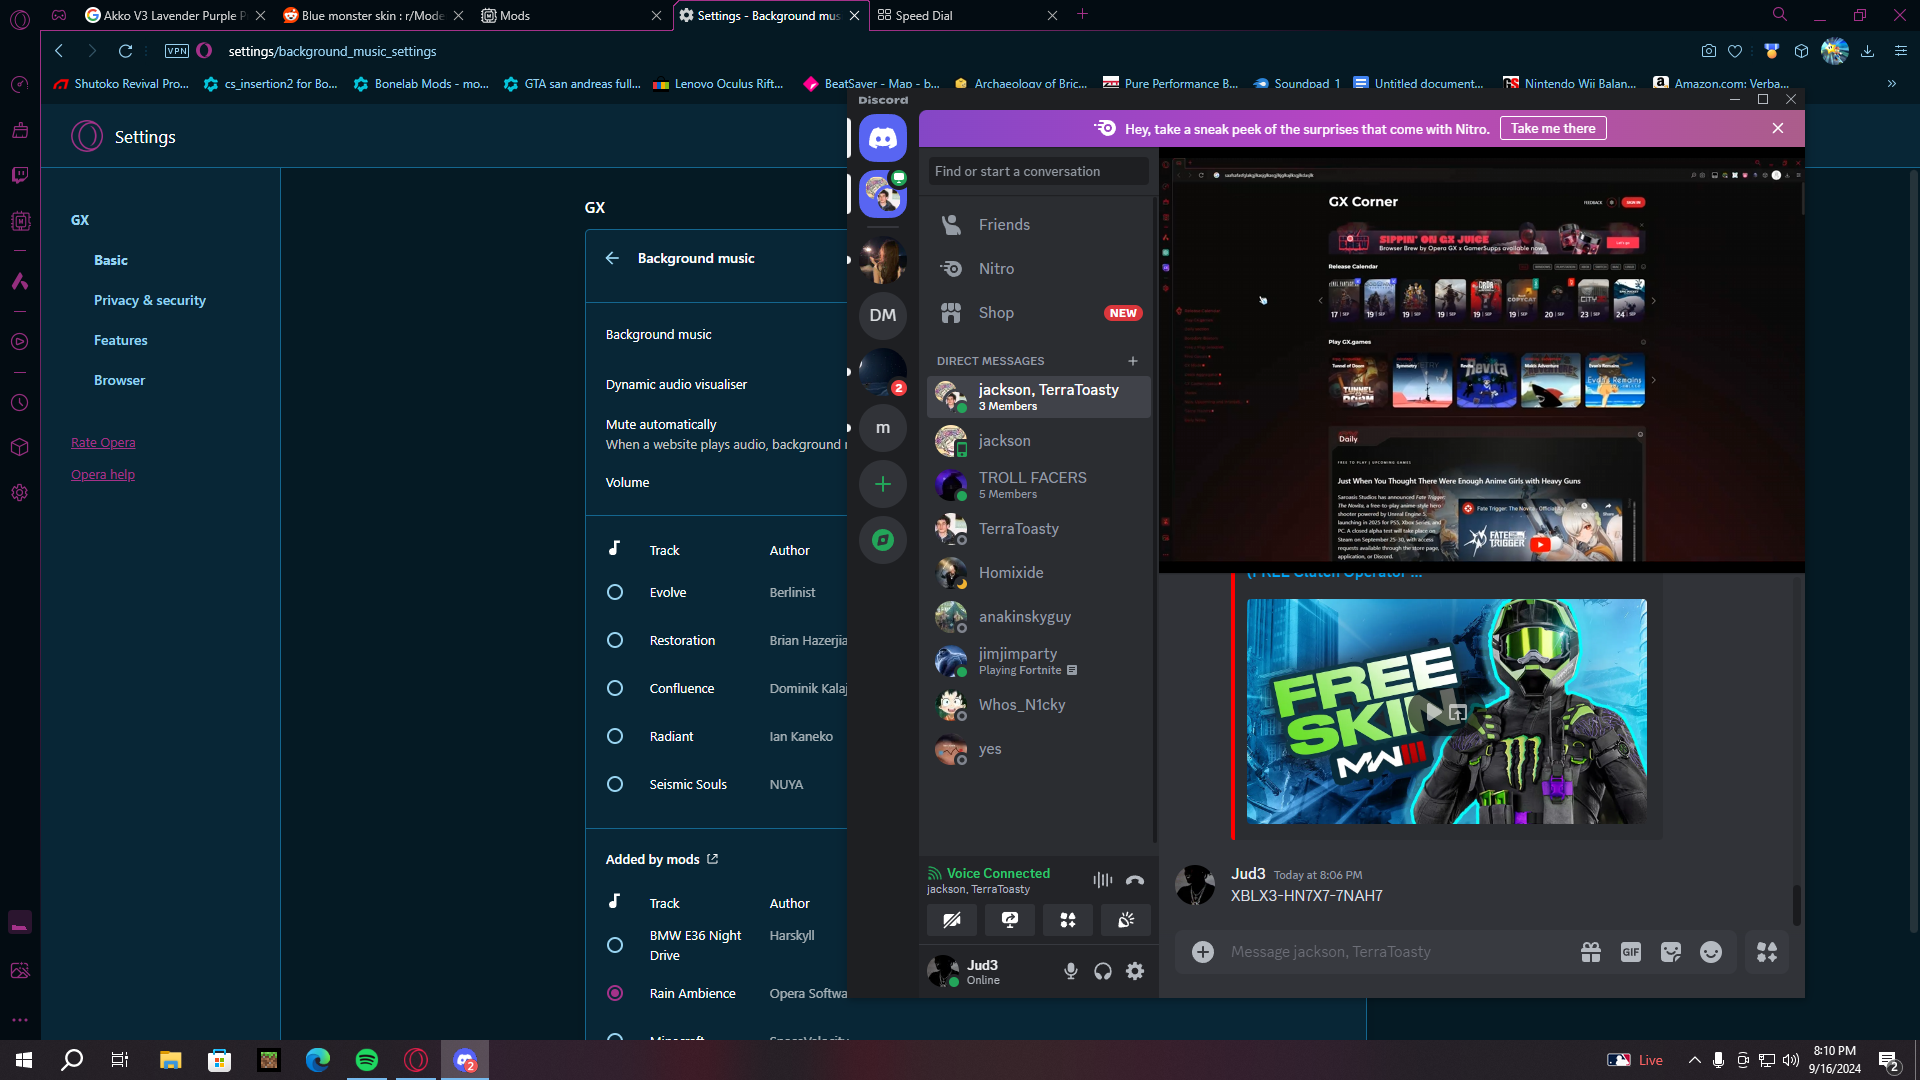Click the Take me there Nitro button

(1553, 128)
